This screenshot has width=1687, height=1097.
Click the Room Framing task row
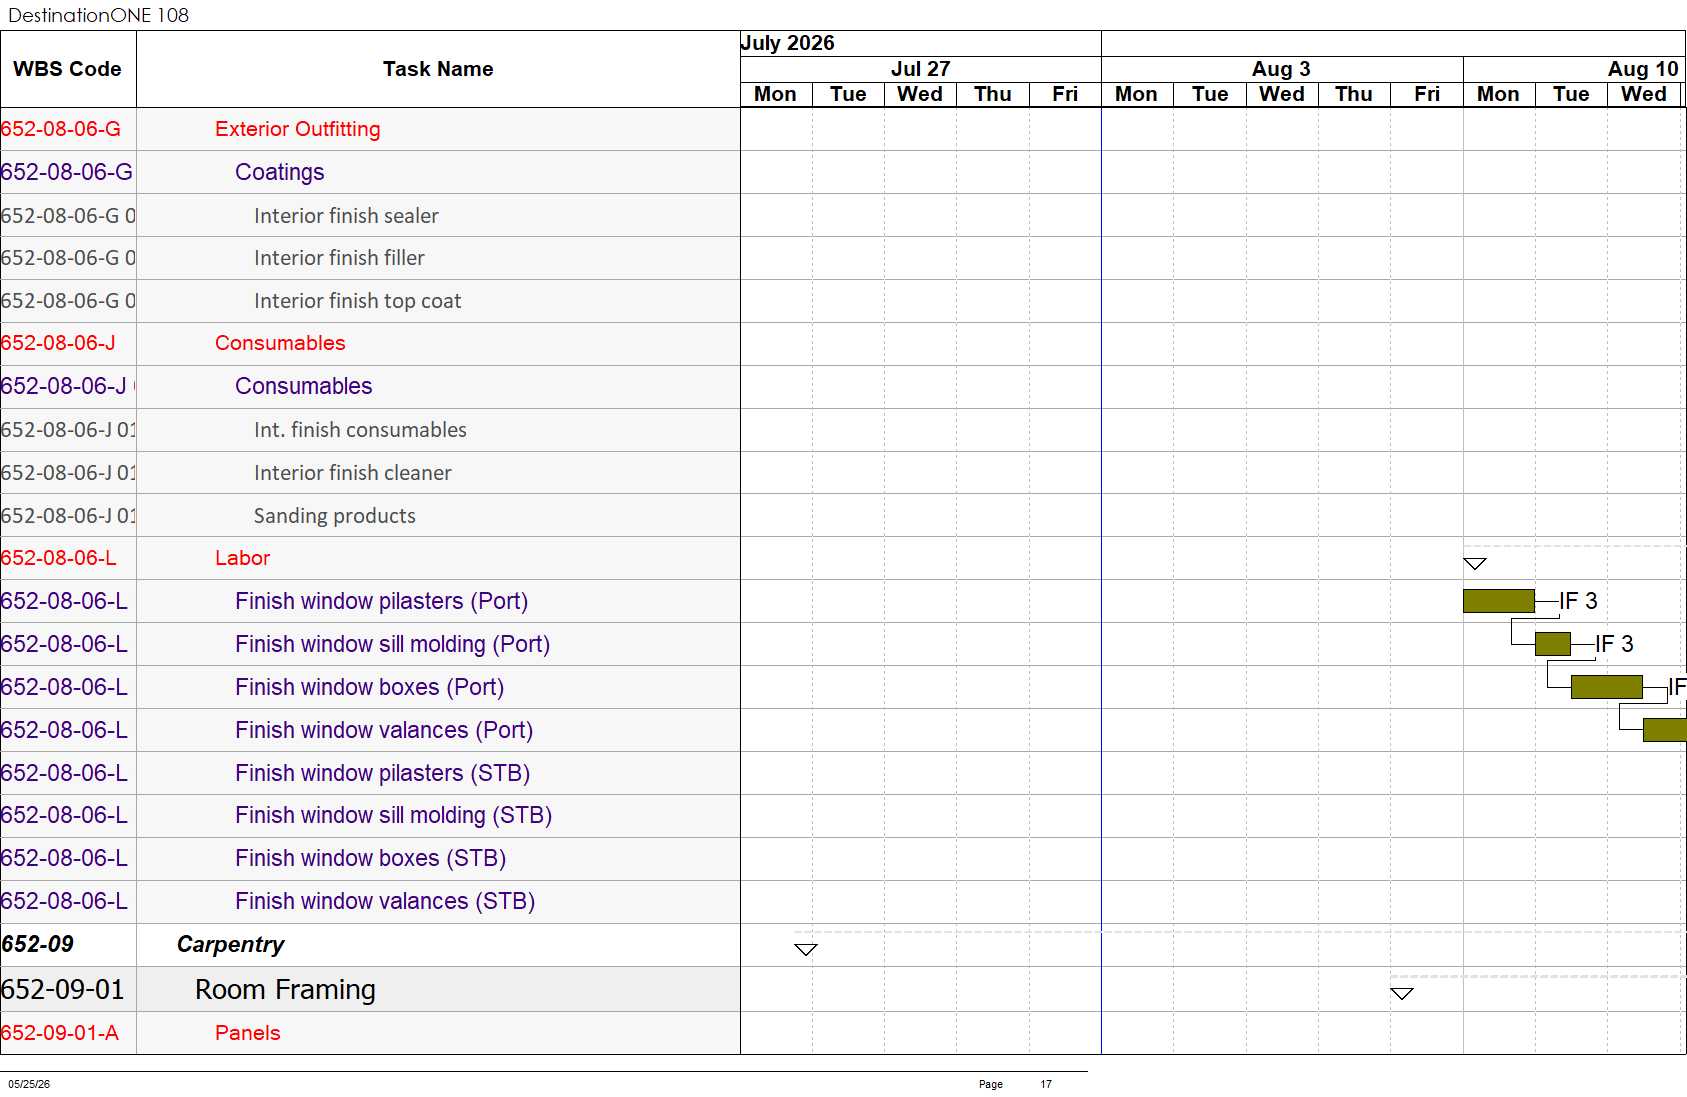pos(285,989)
